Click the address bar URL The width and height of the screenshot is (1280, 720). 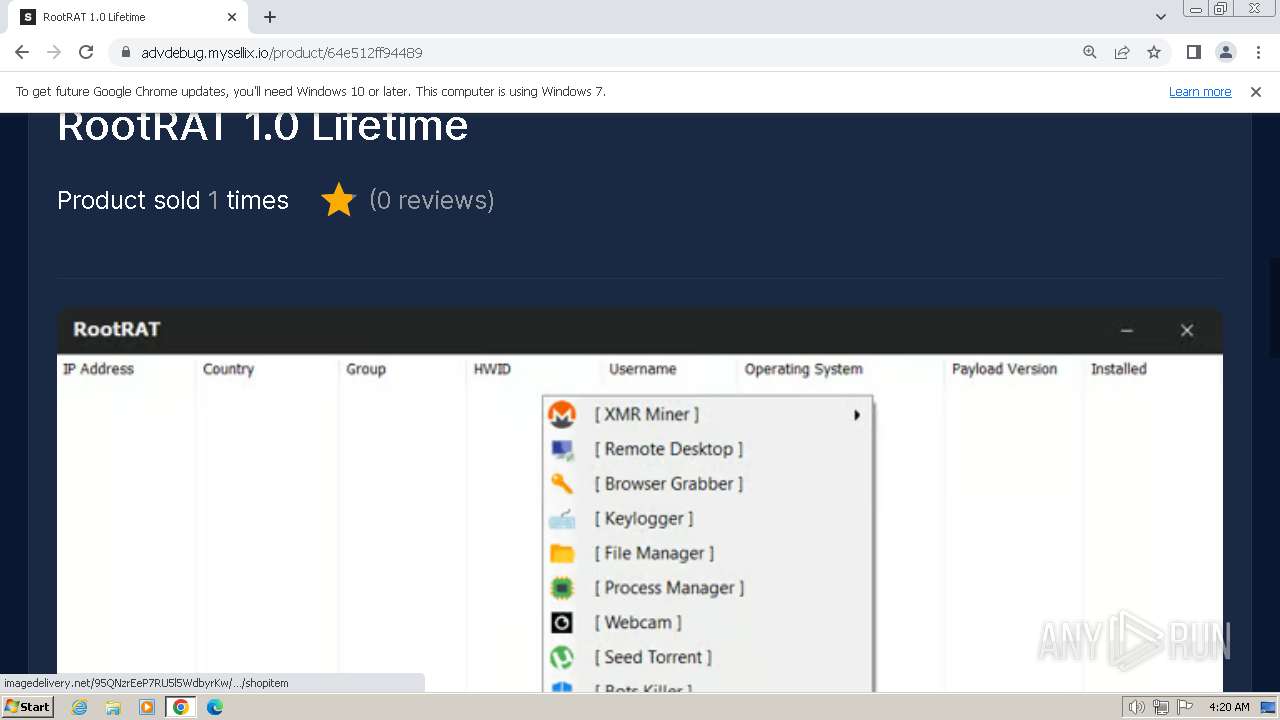coord(281,53)
